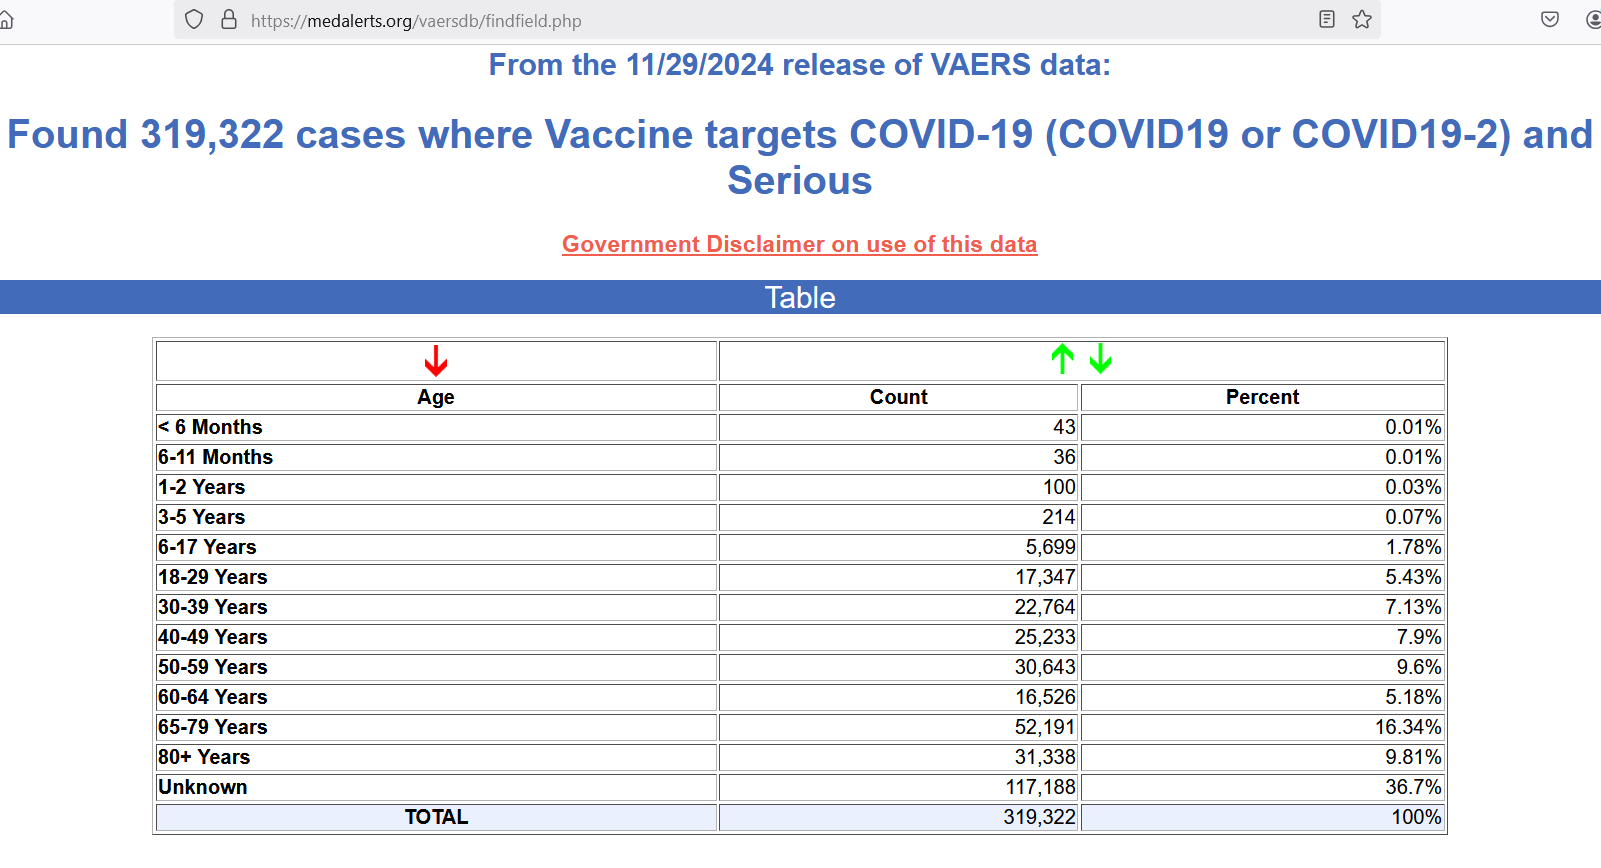The width and height of the screenshot is (1601, 868).
Task: Click count value 52,191
Action: (1045, 727)
